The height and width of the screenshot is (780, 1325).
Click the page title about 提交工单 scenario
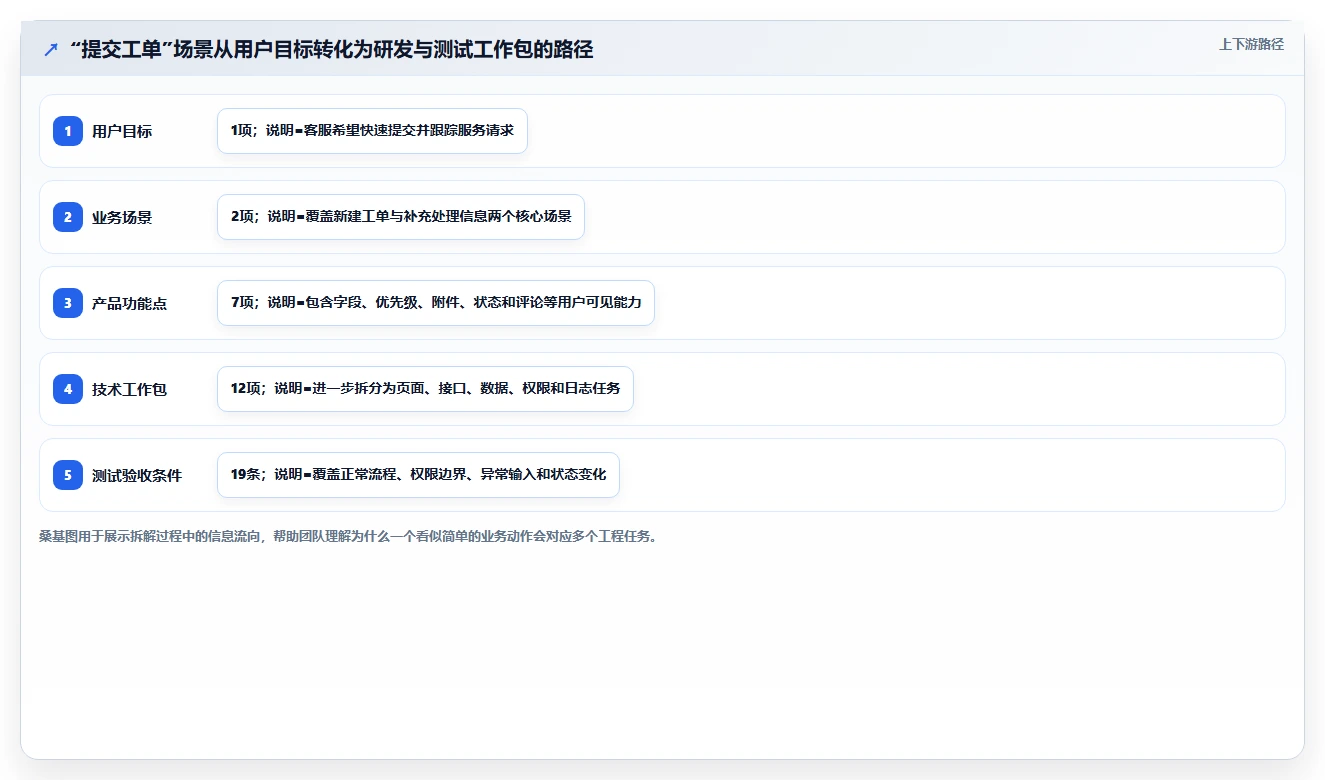(x=331, y=49)
